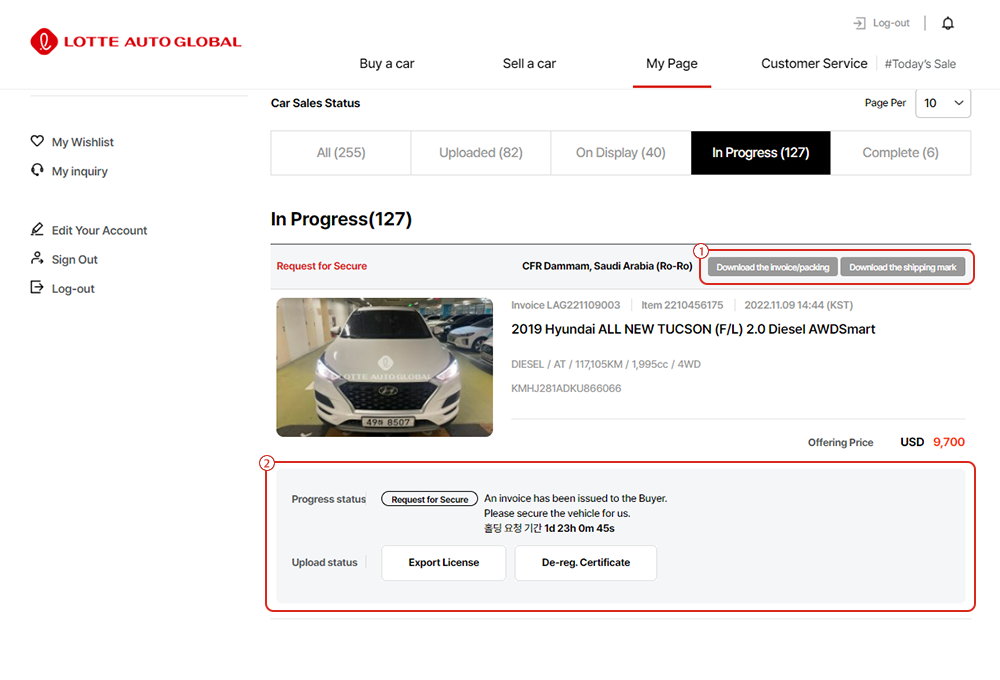
Task: Open the #Today's Sale link
Action: tap(920, 64)
